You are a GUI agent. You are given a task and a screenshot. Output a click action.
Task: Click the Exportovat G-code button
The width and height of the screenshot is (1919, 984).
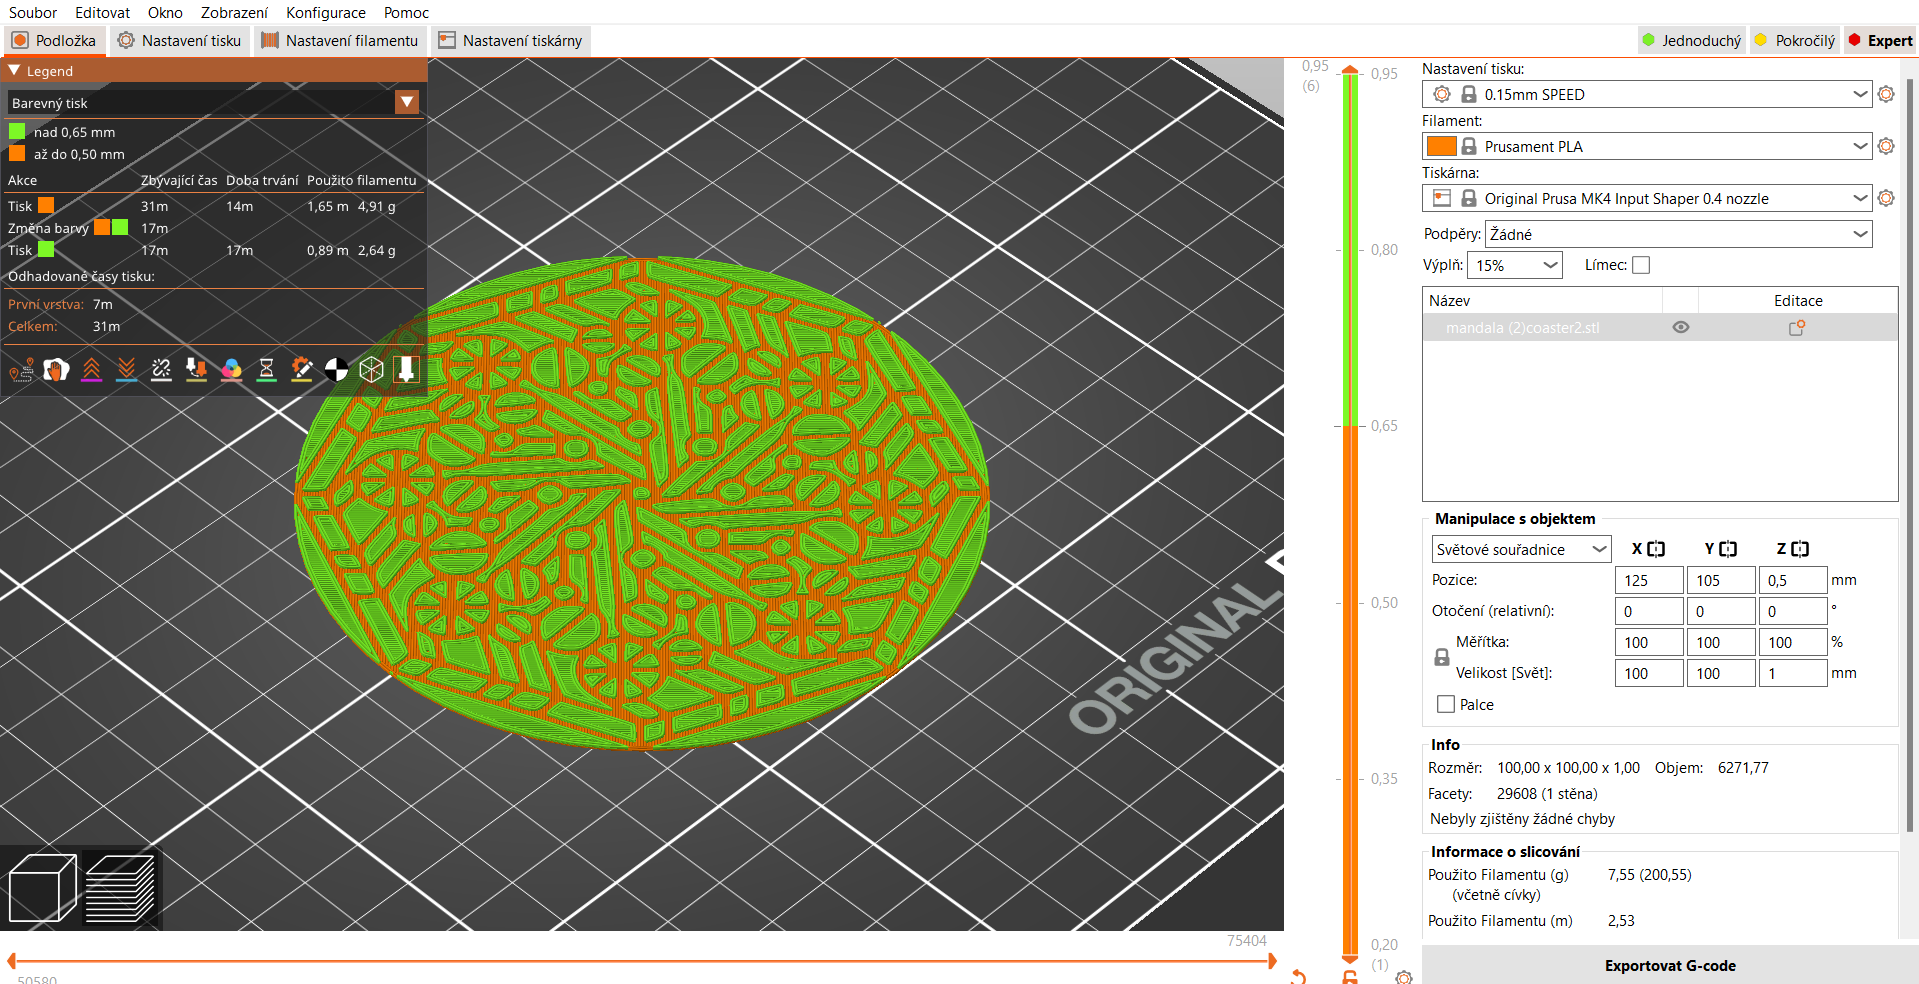(1669, 965)
